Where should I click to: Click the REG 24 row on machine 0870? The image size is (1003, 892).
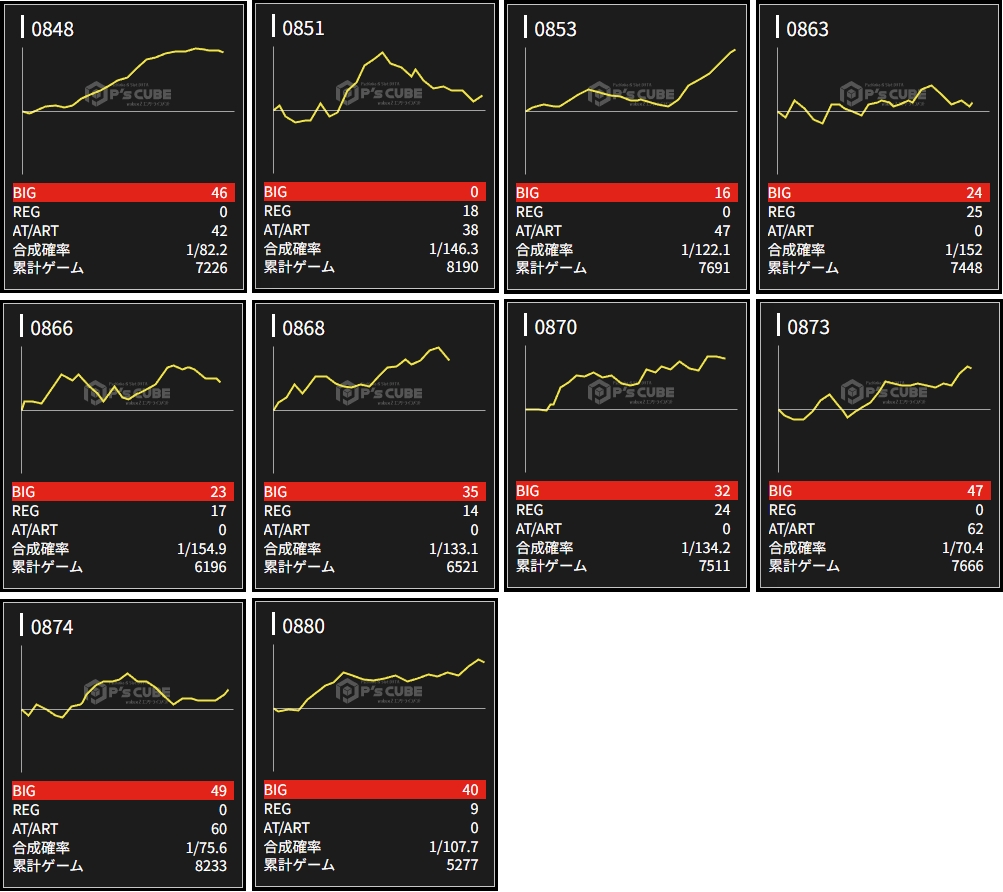pos(626,510)
